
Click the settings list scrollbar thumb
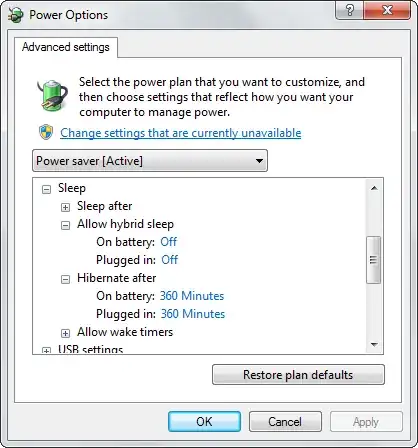(374, 260)
